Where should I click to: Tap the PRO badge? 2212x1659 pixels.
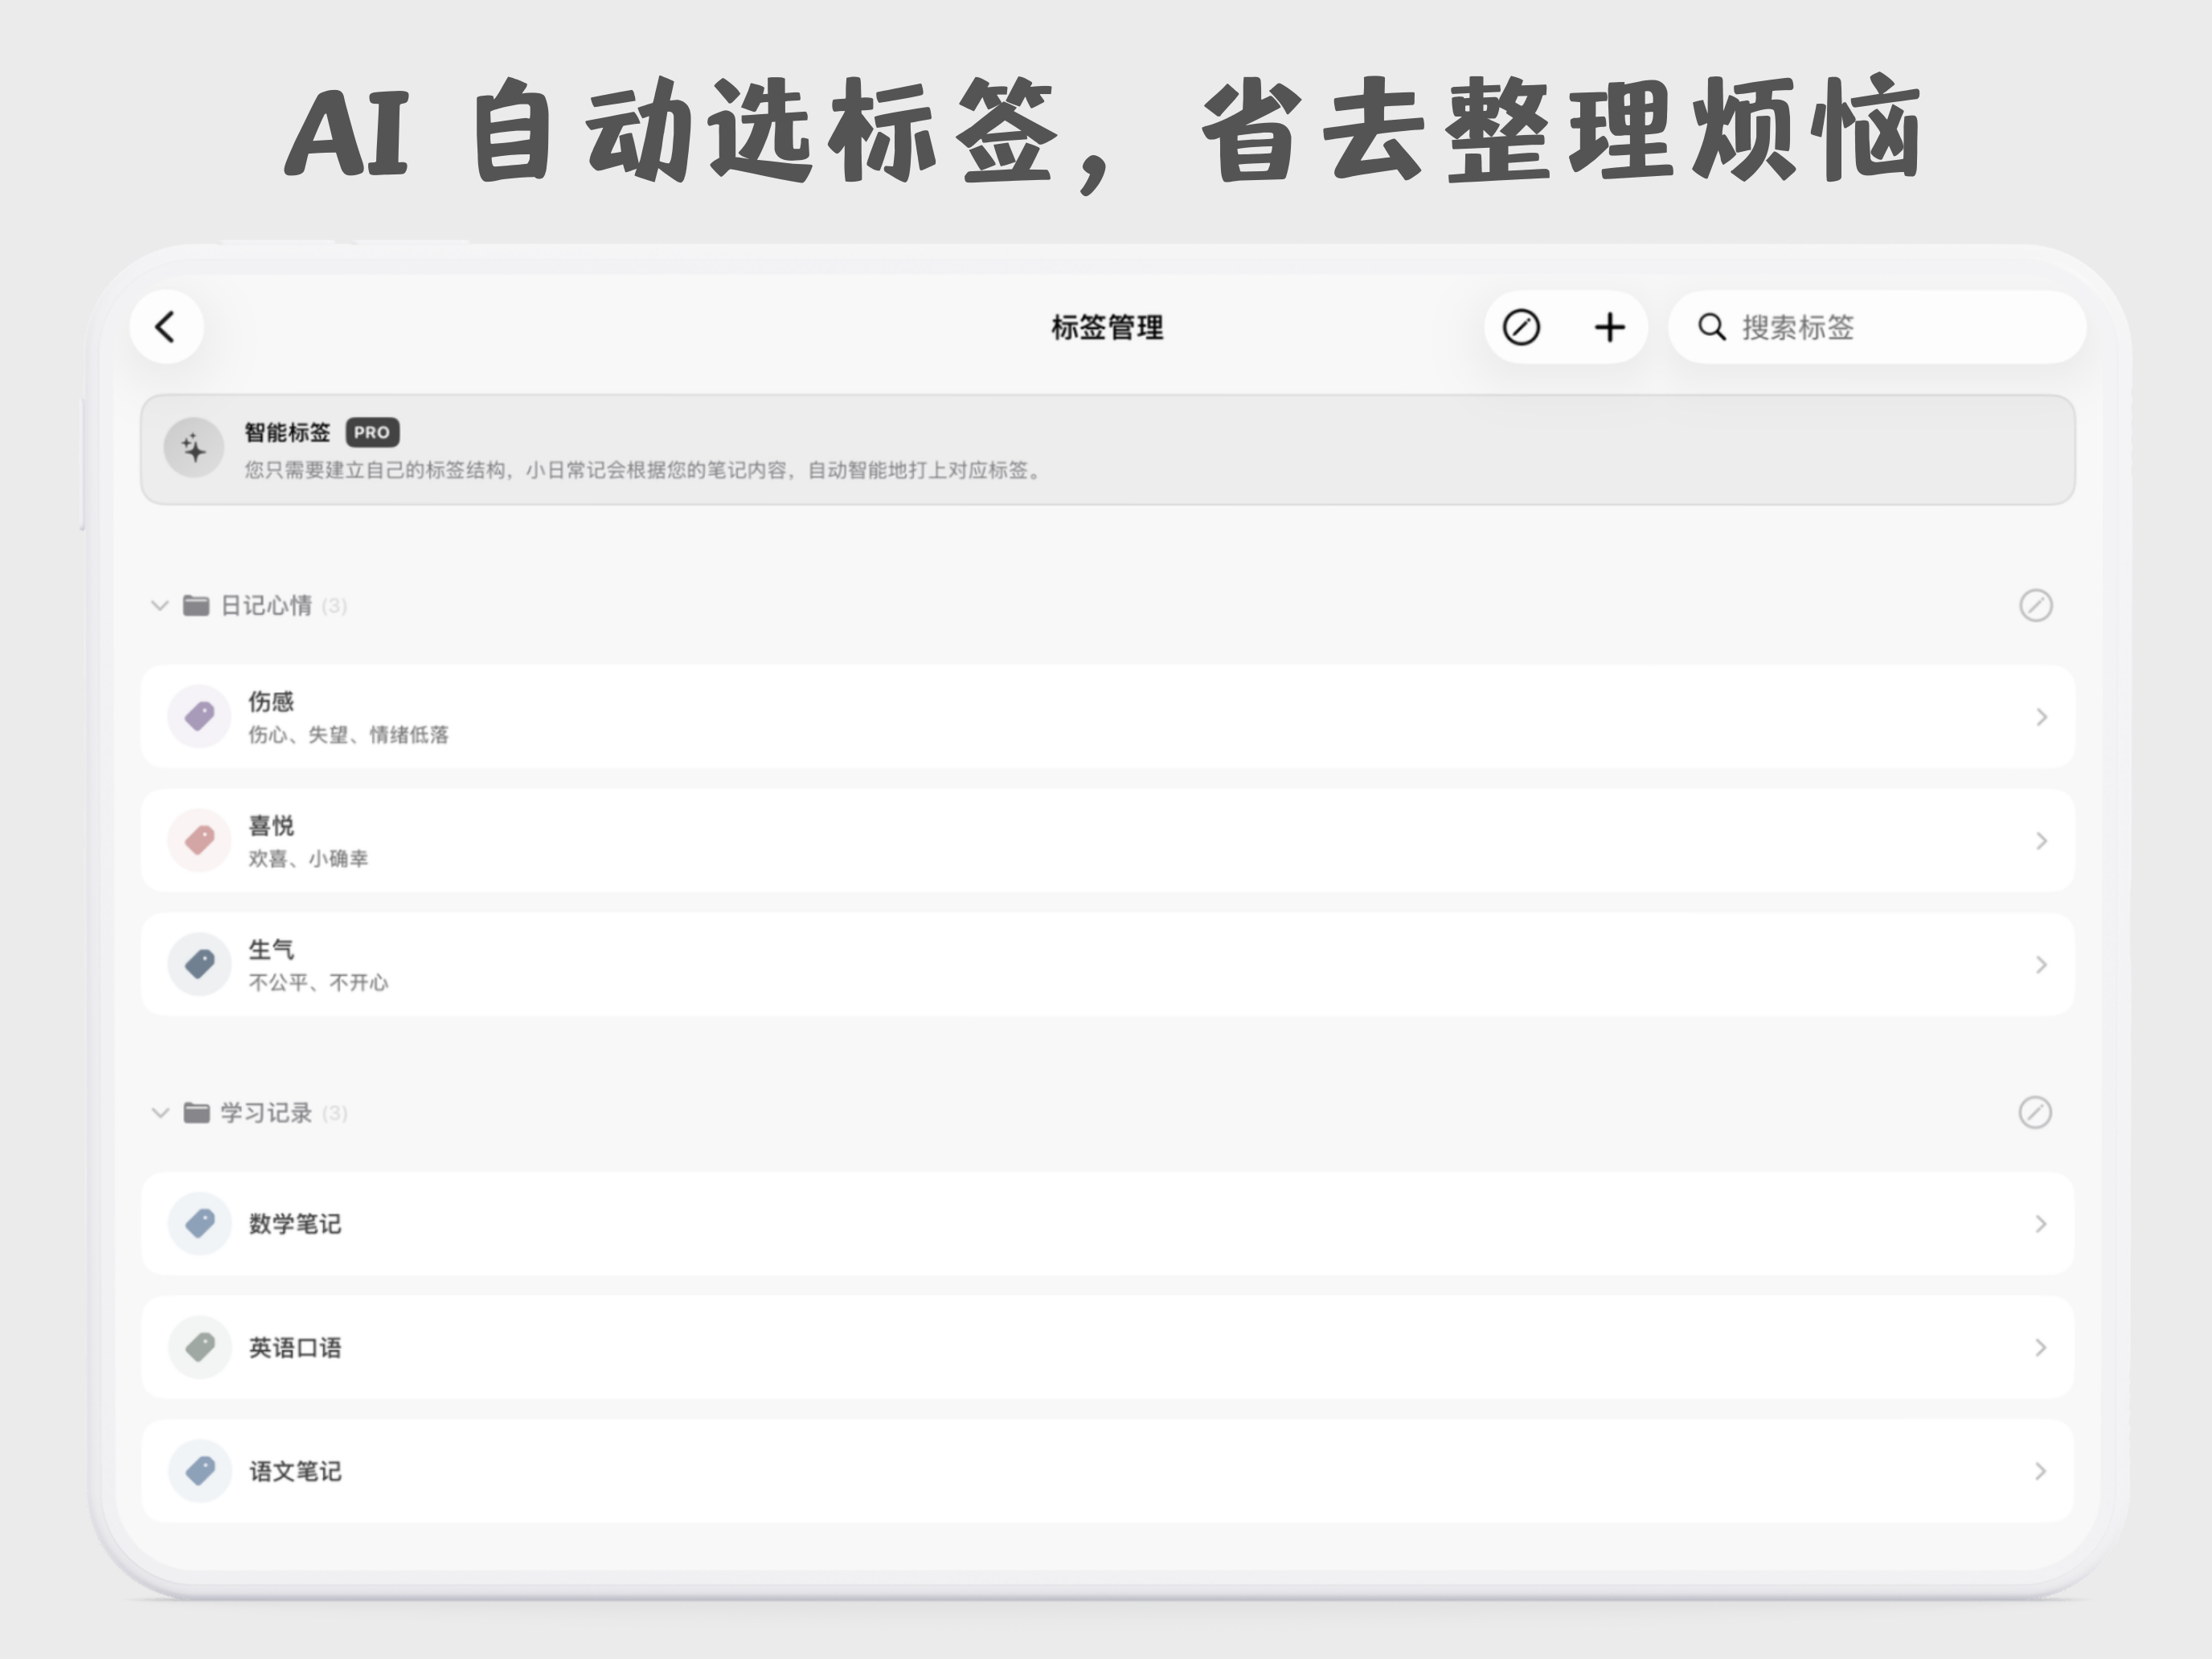tap(372, 433)
